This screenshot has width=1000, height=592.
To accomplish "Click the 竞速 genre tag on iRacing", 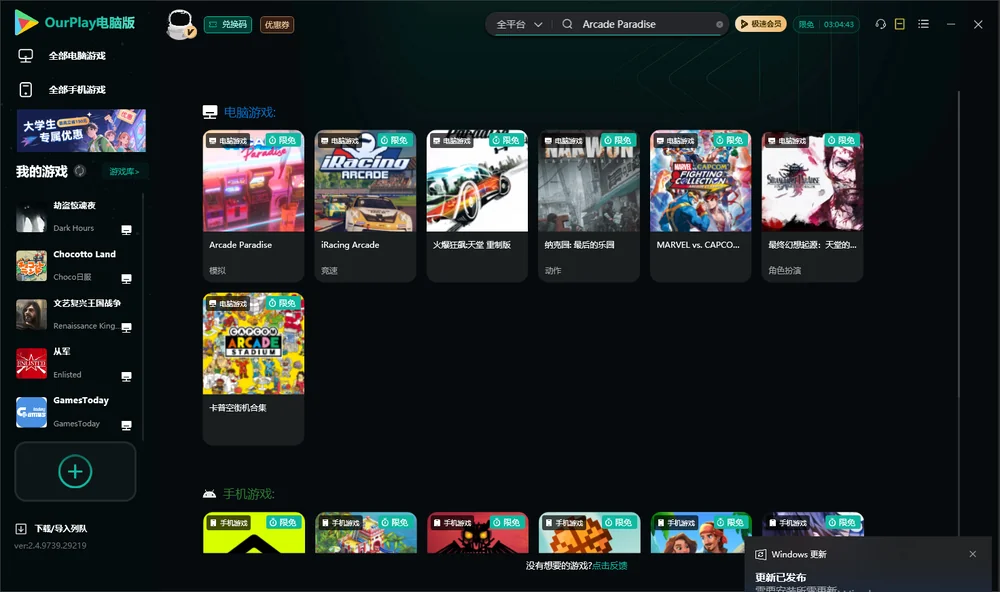I will pos(329,270).
